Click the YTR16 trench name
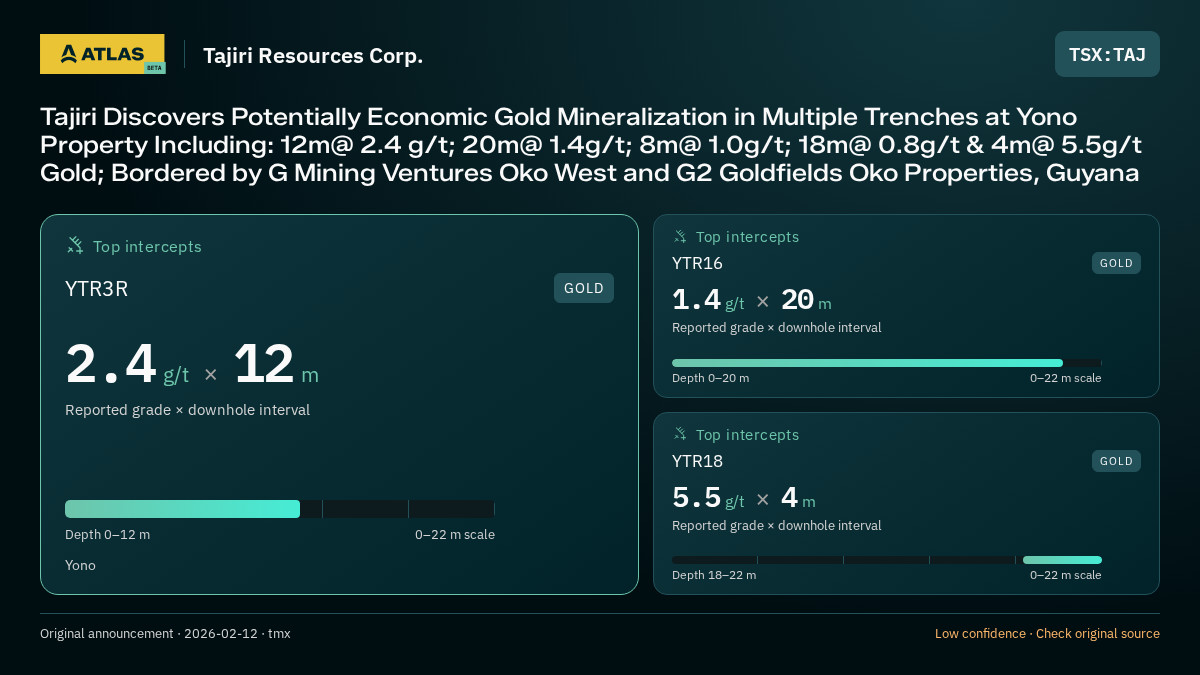Viewport: 1200px width, 675px height. tap(697, 263)
